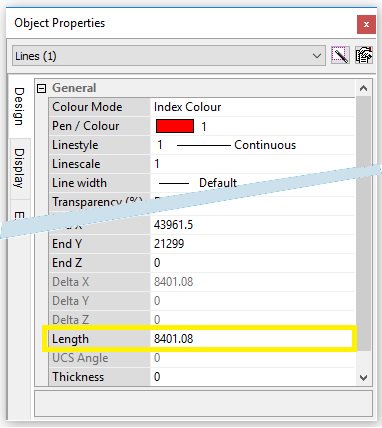The image size is (382, 428).
Task: Click the quick select wand icon
Action: coord(340,55)
